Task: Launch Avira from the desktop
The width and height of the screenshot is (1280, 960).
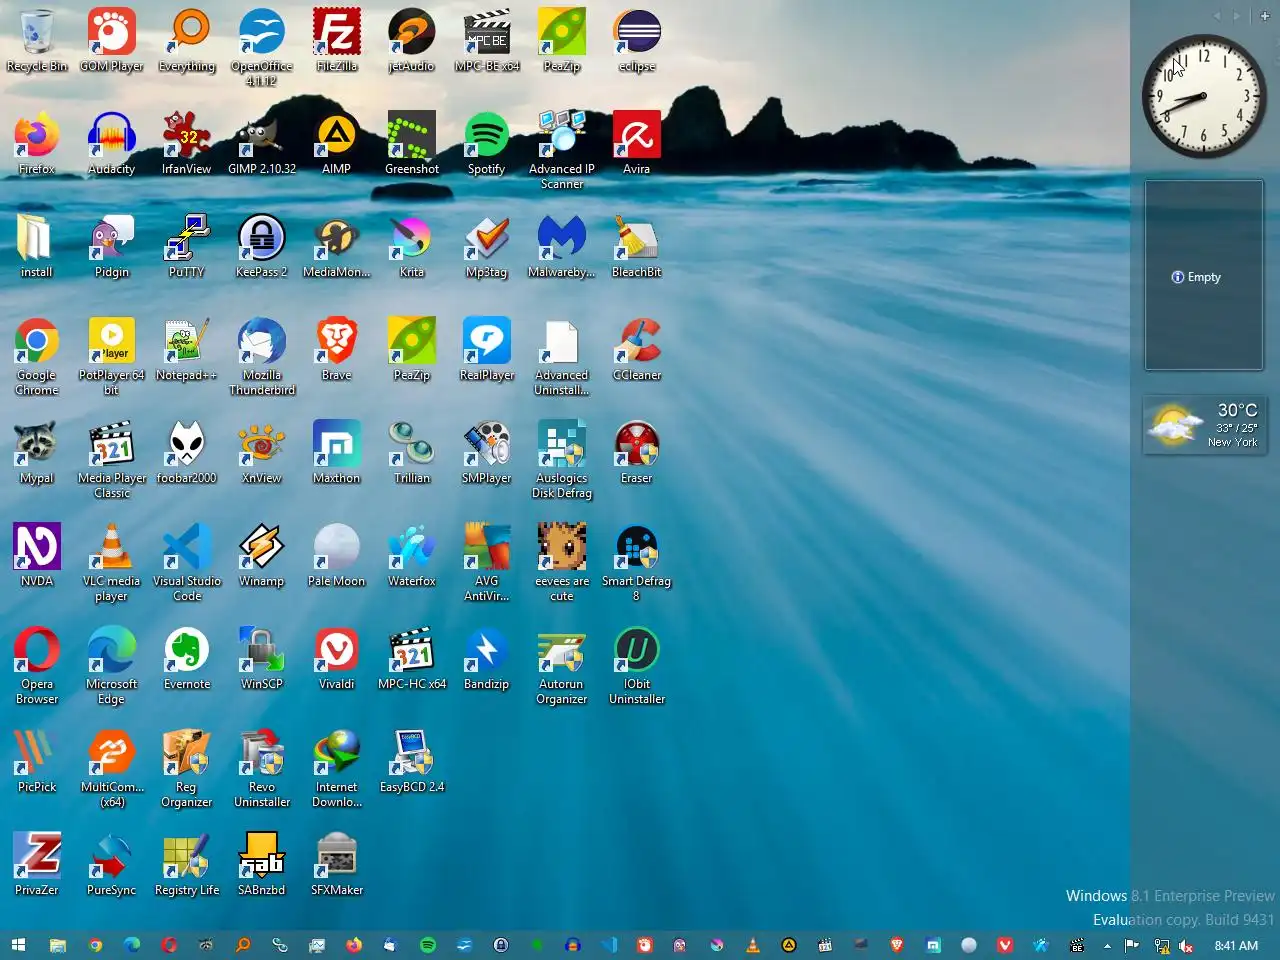Action: pos(637,144)
